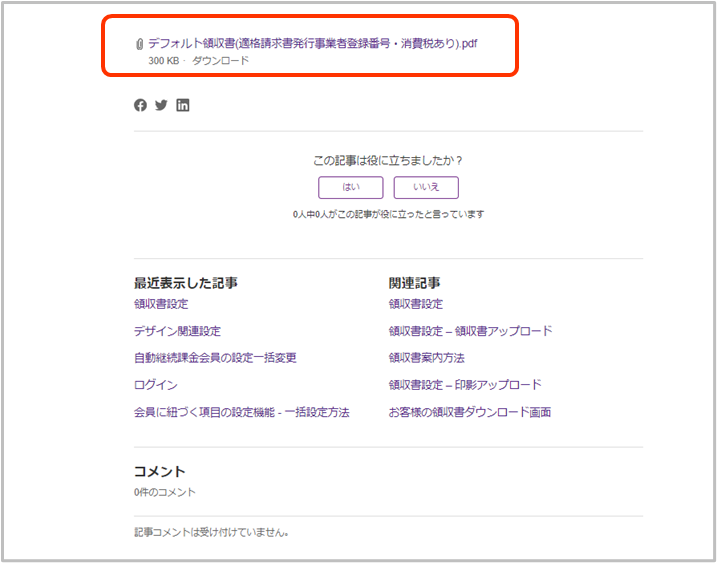Click the 0件のコメント count text
The image size is (717, 563).
pyautogui.click(x=165, y=492)
